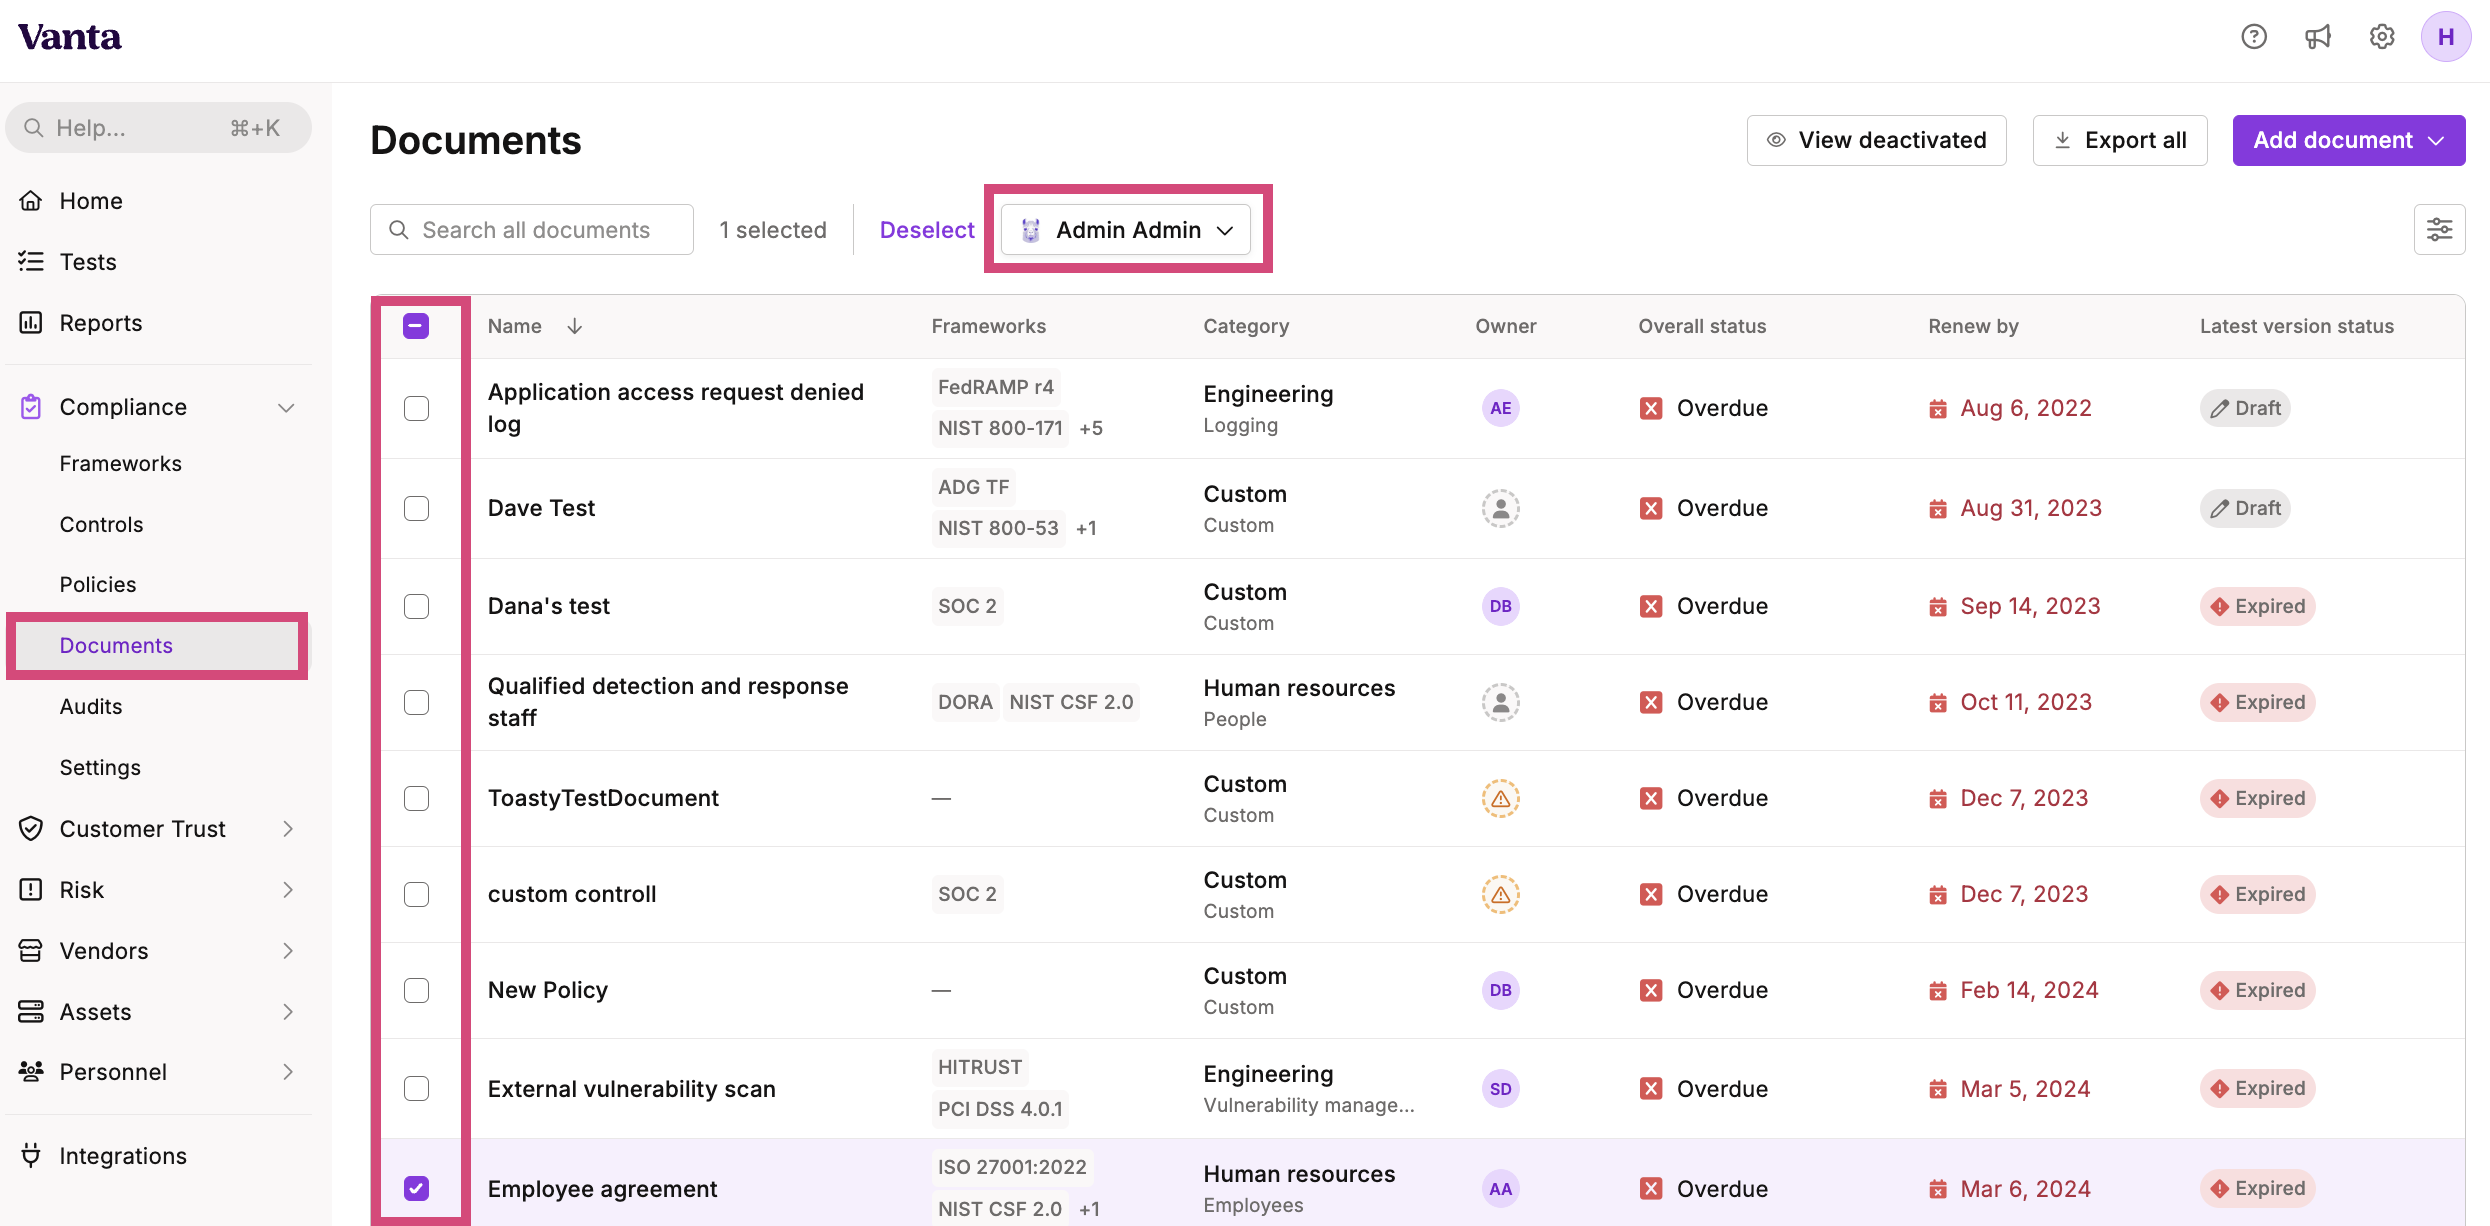This screenshot has height=1226, width=2490.
Task: Check the Application access request denied log row
Action: [416, 408]
